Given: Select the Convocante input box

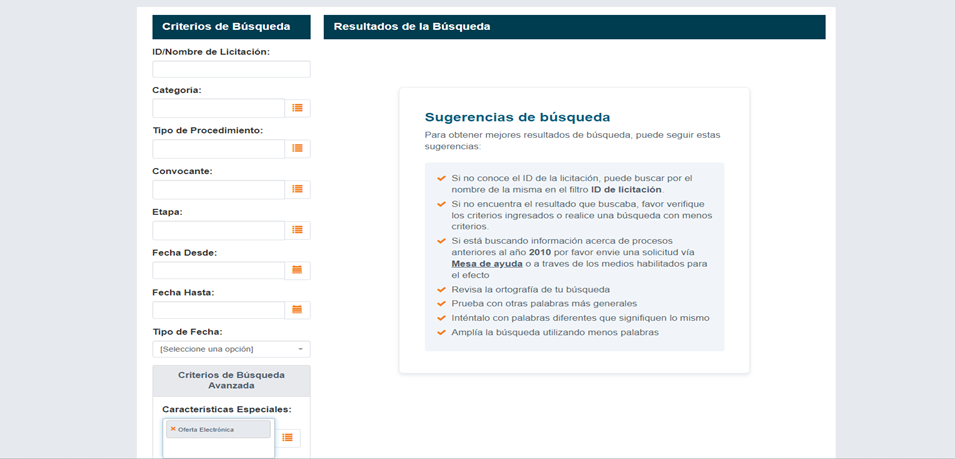Looking at the screenshot, I should click(218, 189).
